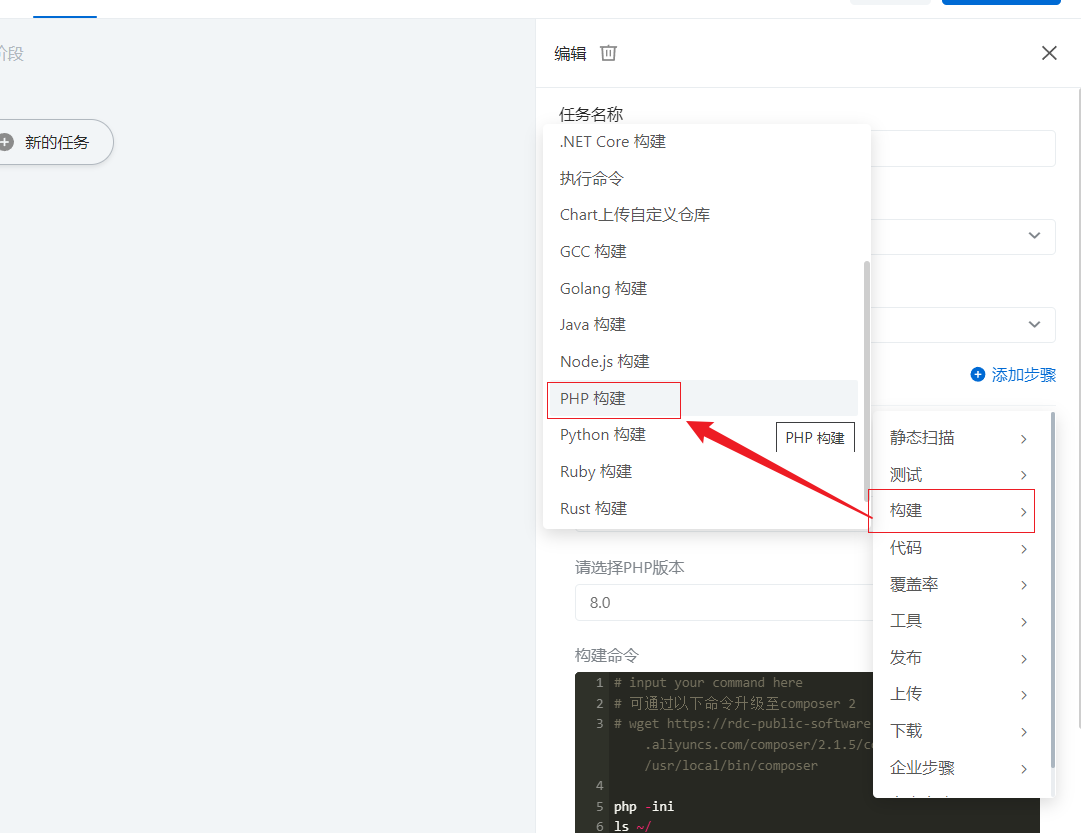The width and height of the screenshot is (1081, 833).
Task: Open the 覆盖率 category
Action: tap(958, 585)
